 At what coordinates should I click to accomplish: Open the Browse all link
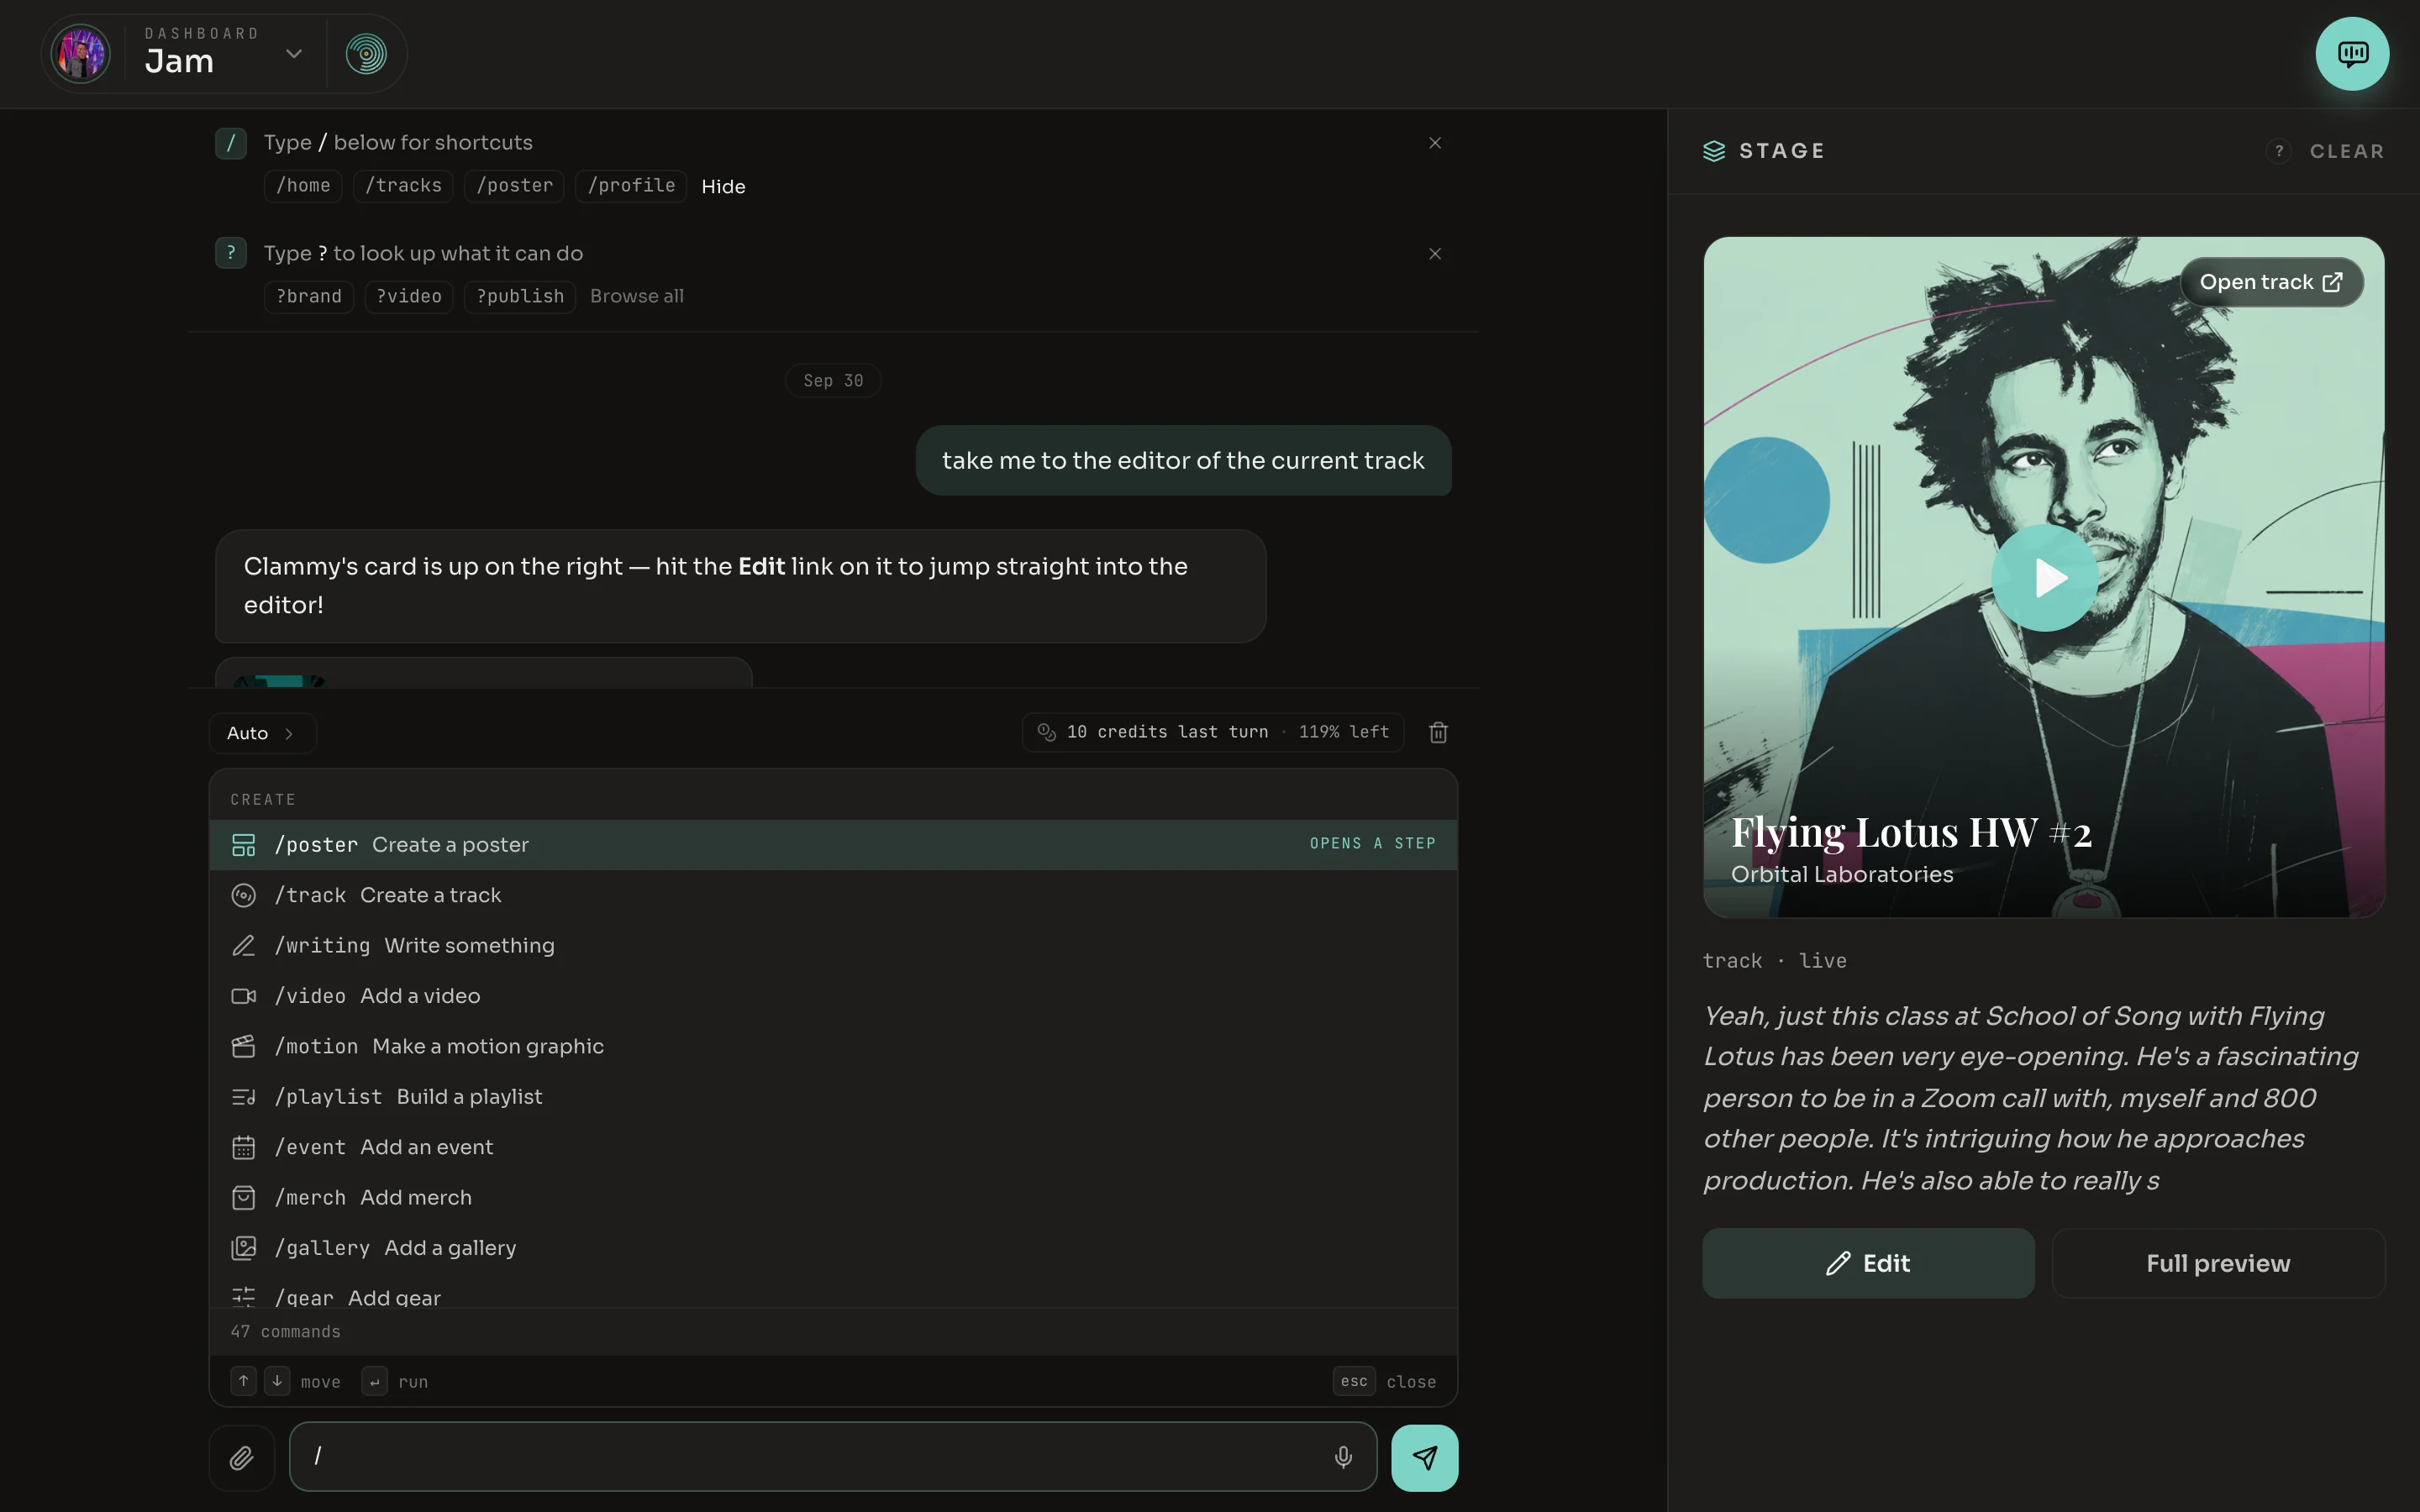click(x=637, y=297)
